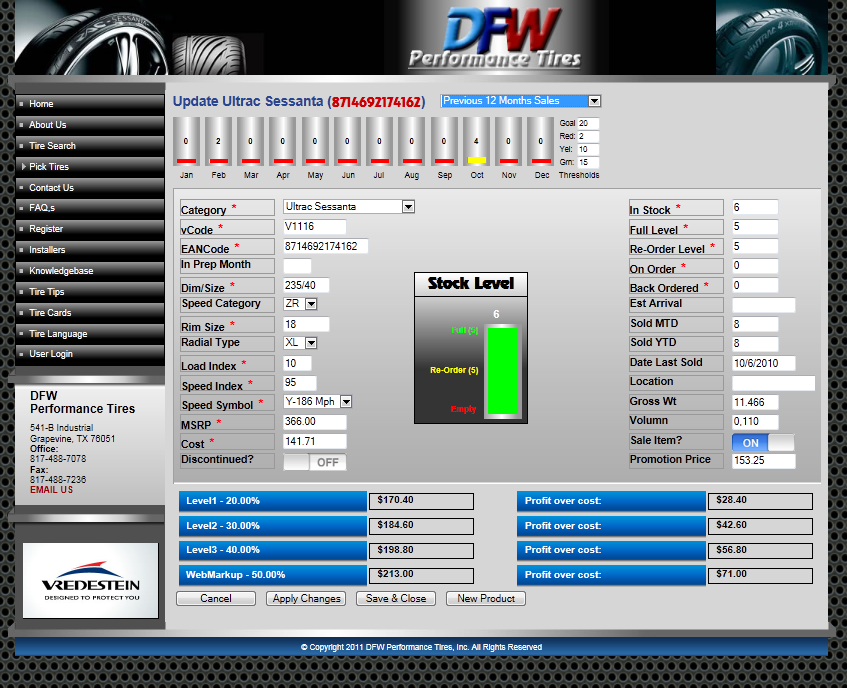Click the Level2 - 30.00% label
The width and height of the screenshot is (847, 688).
point(272,525)
